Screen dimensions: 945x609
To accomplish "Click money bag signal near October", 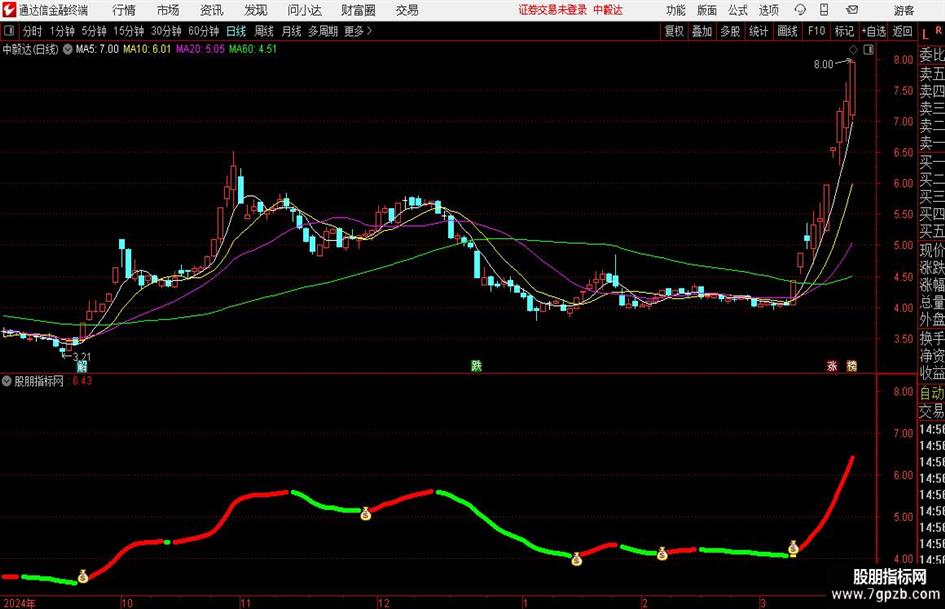I will point(83,576).
